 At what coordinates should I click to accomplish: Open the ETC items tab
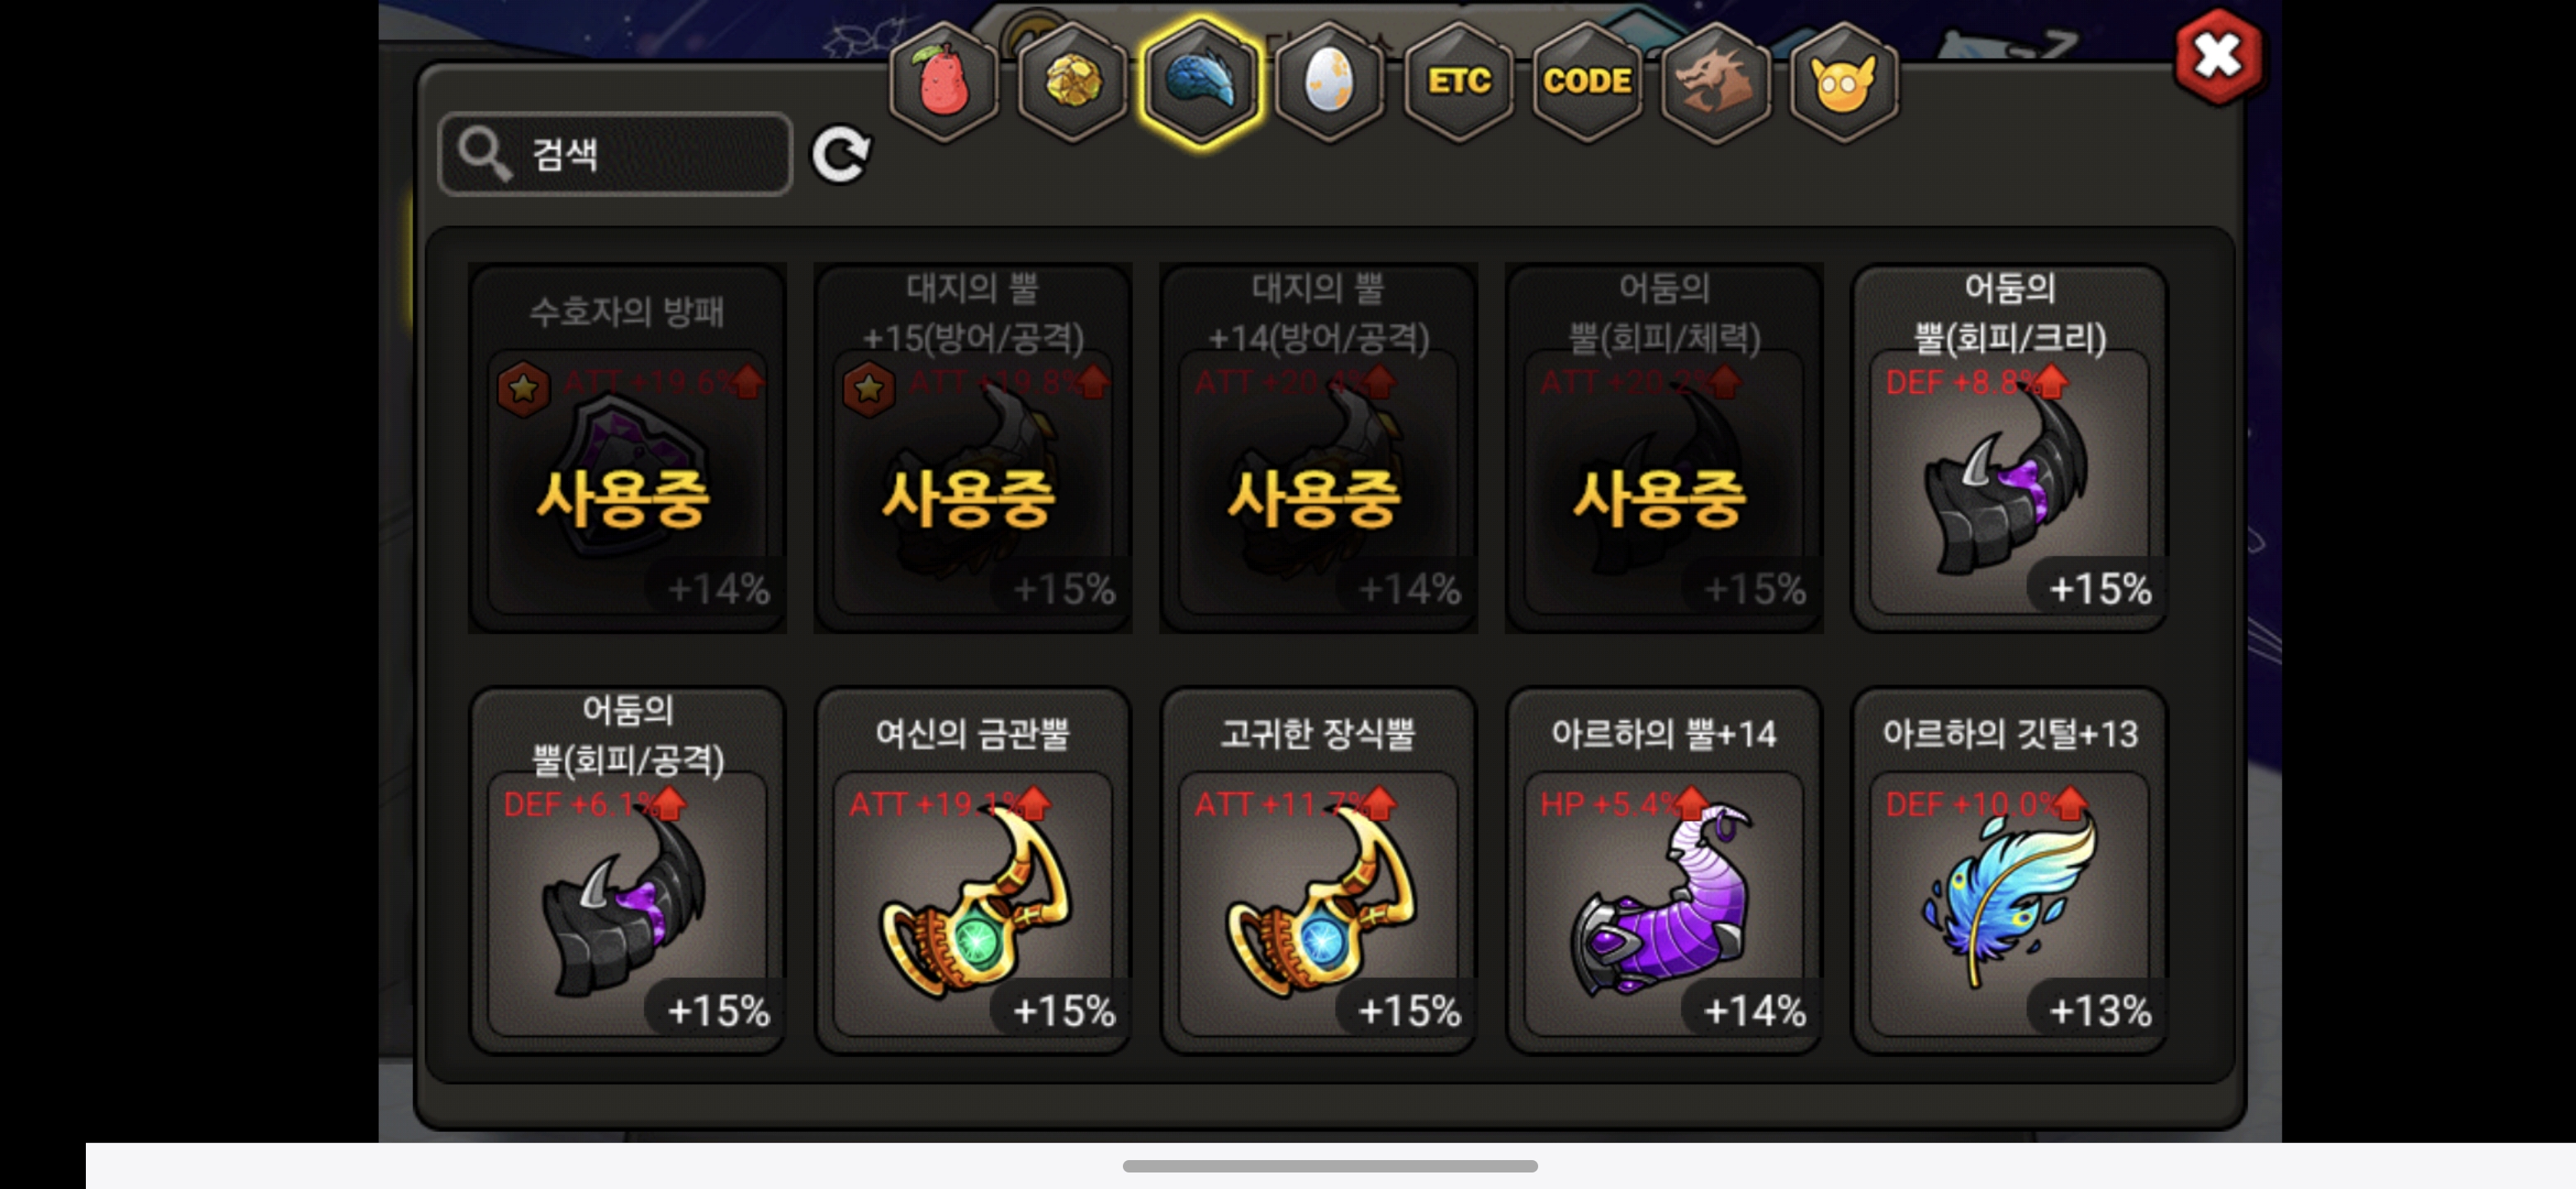click(x=1458, y=82)
